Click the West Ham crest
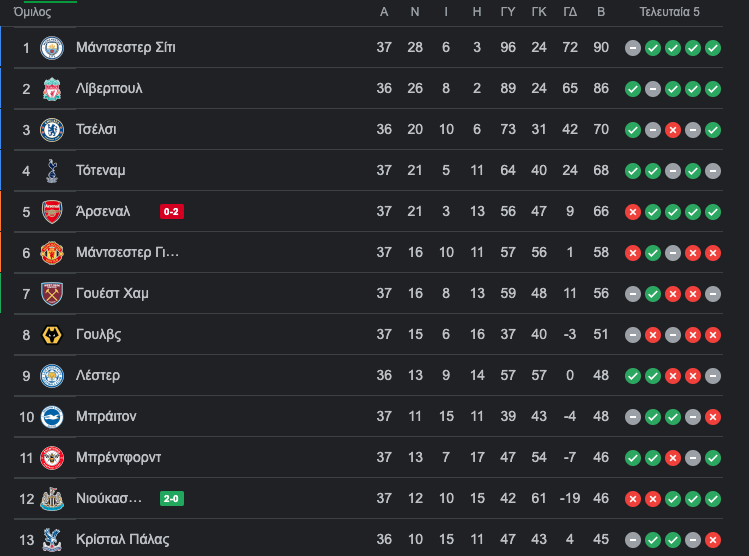Image resolution: width=749 pixels, height=556 pixels. 52,294
